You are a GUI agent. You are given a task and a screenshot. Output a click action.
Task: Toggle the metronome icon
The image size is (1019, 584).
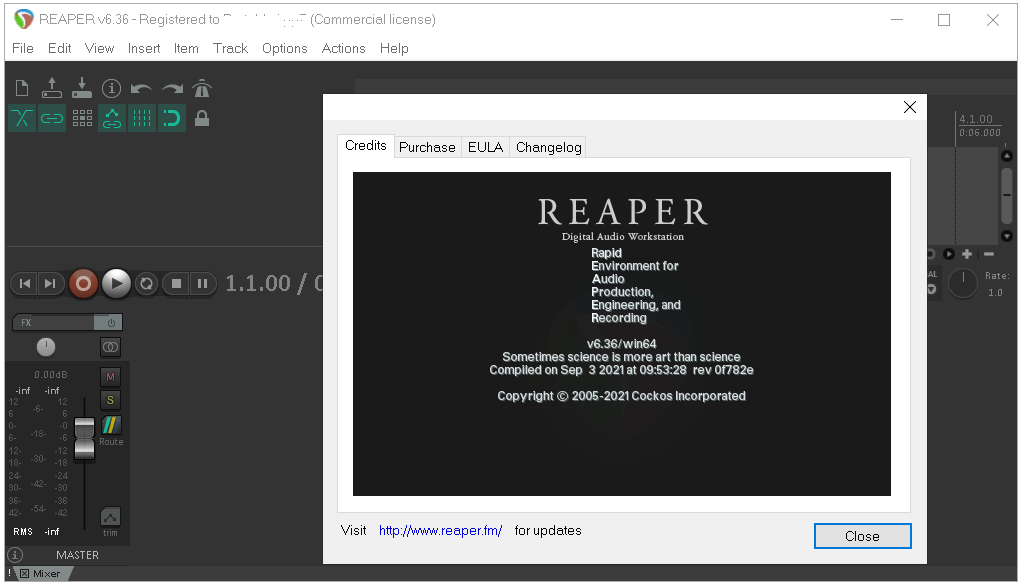(x=202, y=88)
